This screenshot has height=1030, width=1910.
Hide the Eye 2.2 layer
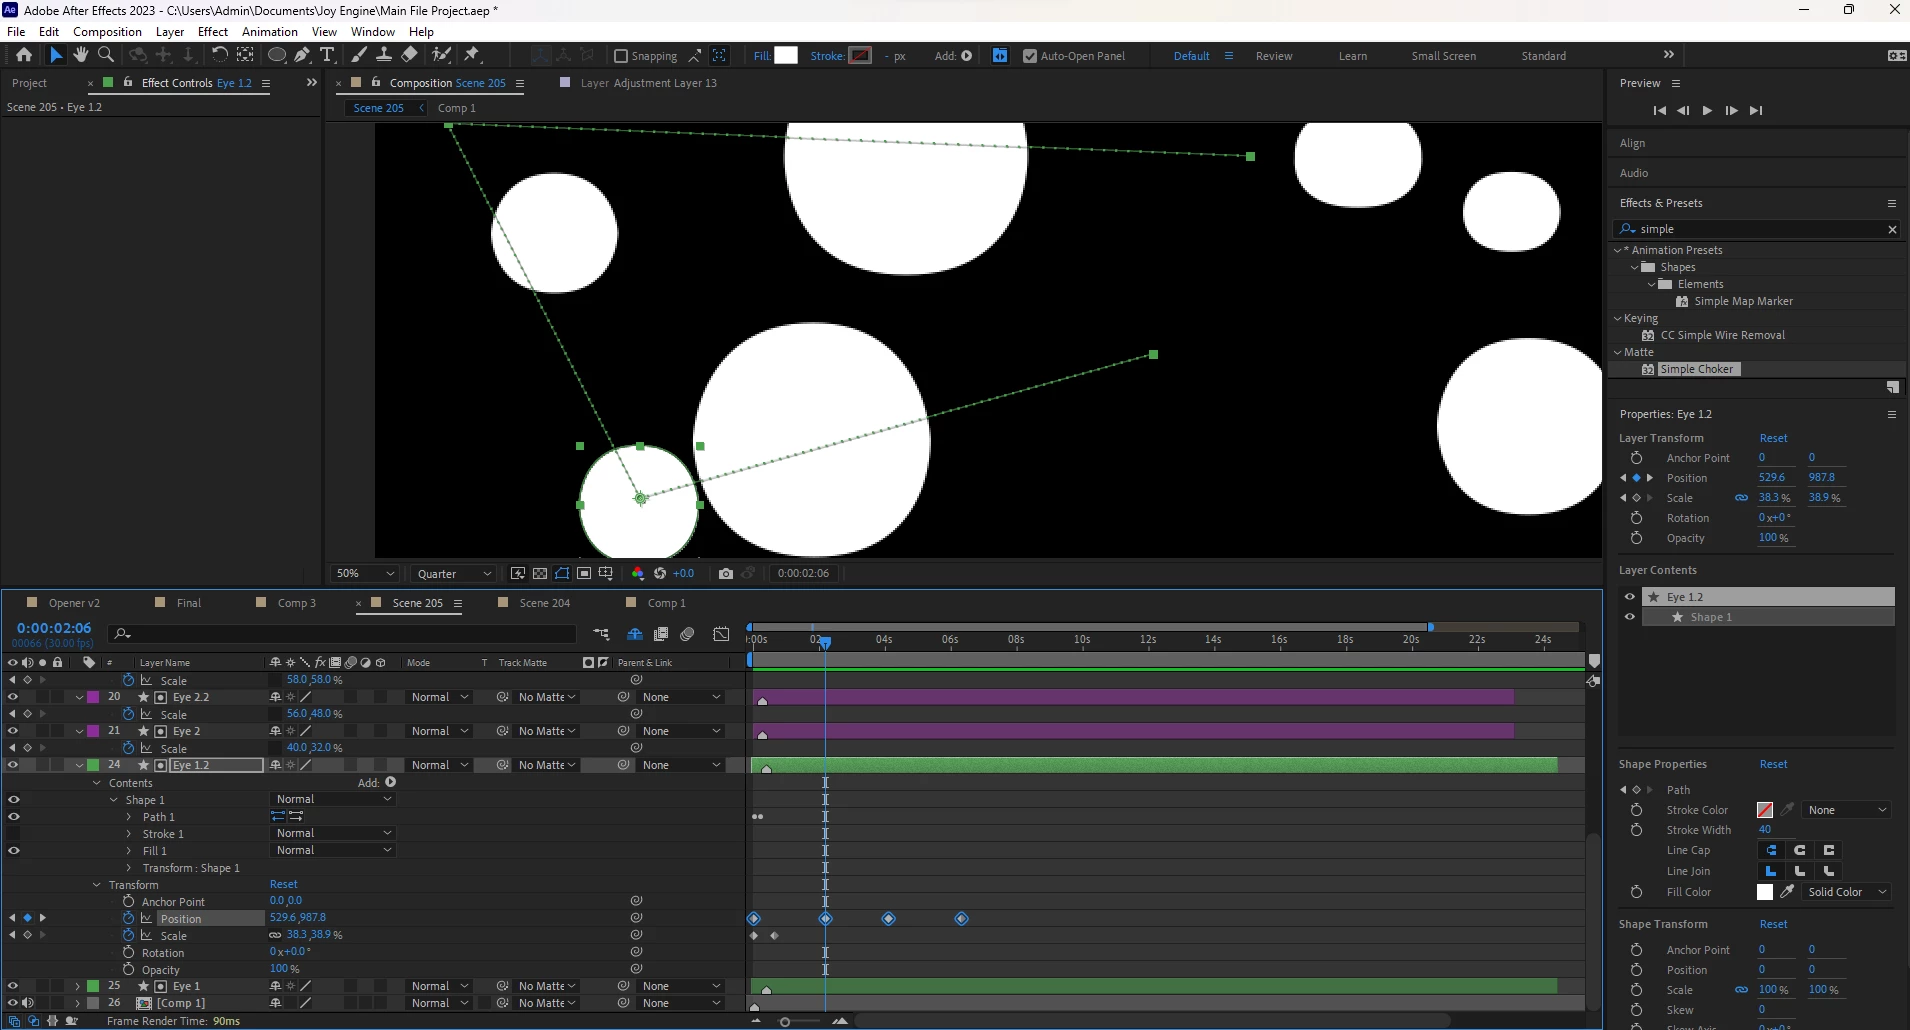pyautogui.click(x=13, y=697)
